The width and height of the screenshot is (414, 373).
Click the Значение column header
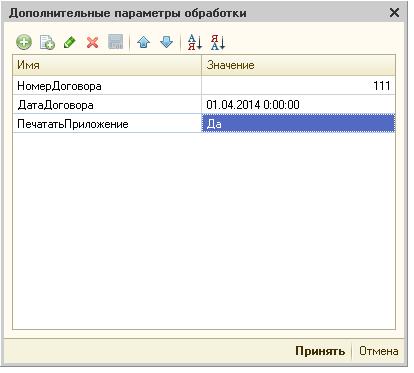click(x=298, y=65)
